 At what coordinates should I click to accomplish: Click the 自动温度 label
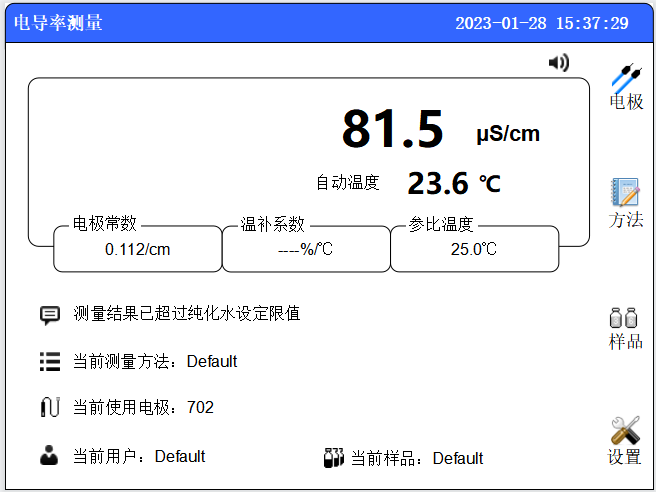pos(348,183)
